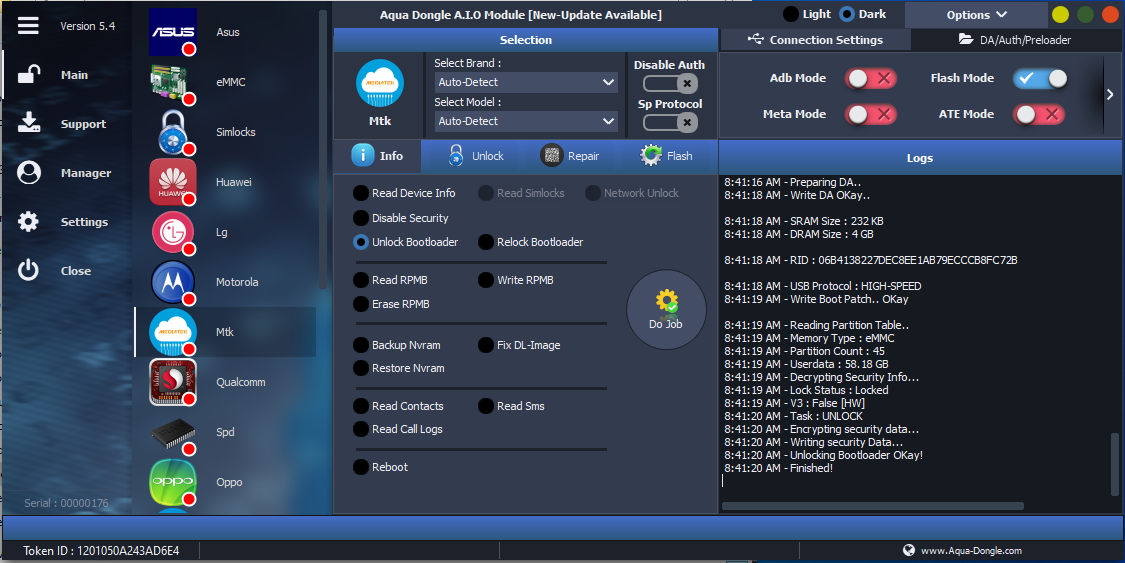This screenshot has width=1125, height=563.
Task: Click the Manager user icon
Action: 29,172
